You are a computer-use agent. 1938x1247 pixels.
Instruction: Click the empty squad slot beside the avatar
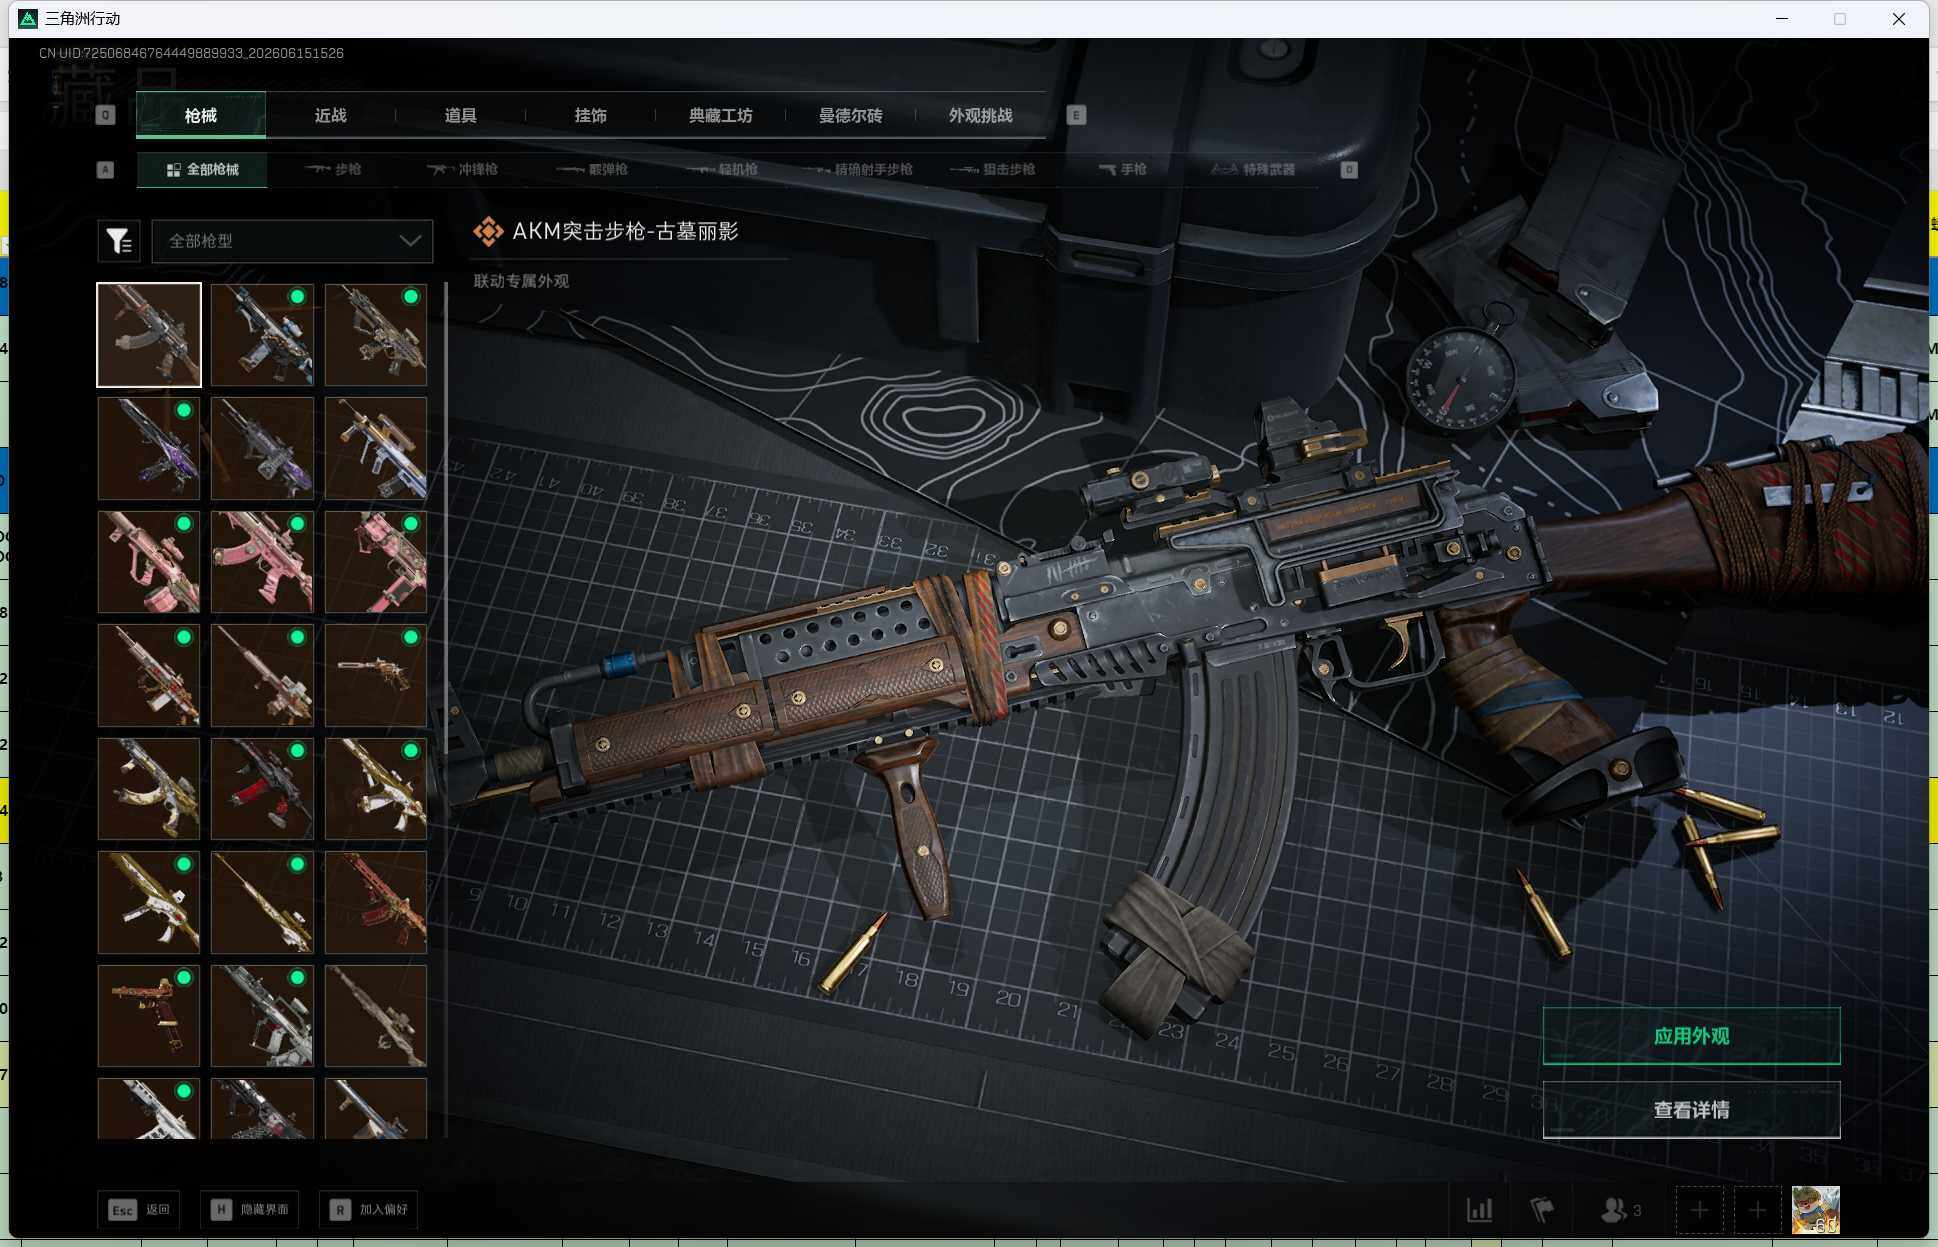click(1758, 1211)
